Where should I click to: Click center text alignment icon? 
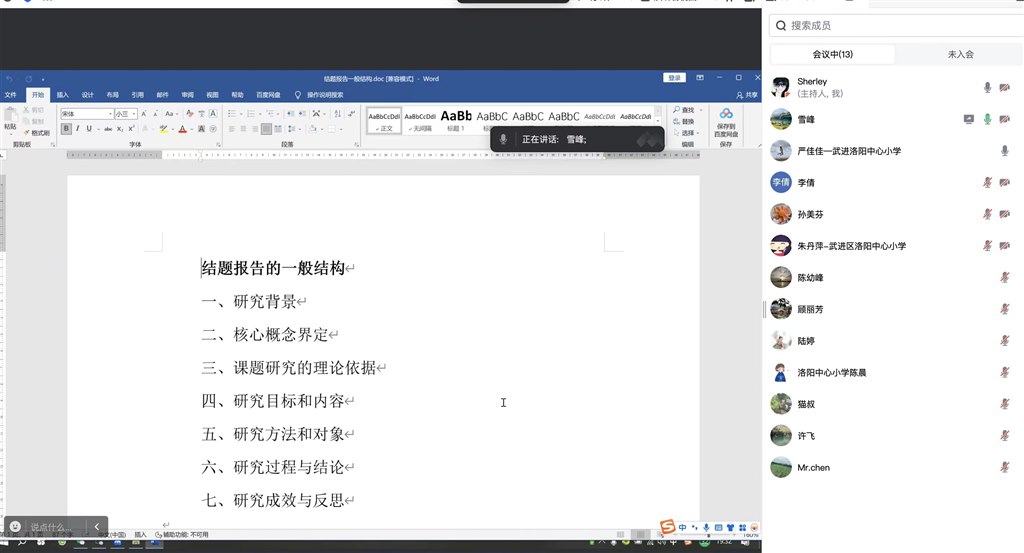pos(243,129)
